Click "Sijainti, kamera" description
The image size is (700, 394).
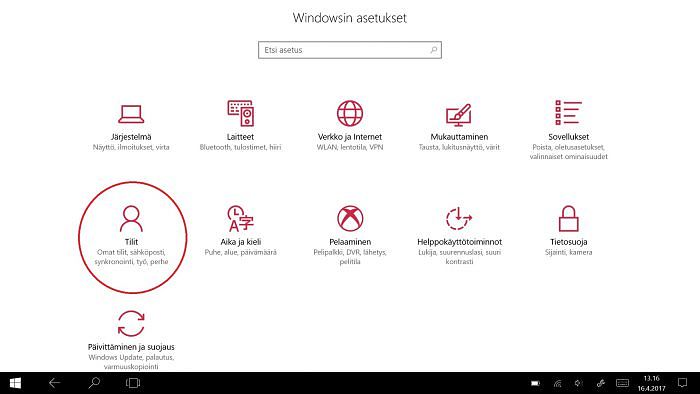[568, 252]
